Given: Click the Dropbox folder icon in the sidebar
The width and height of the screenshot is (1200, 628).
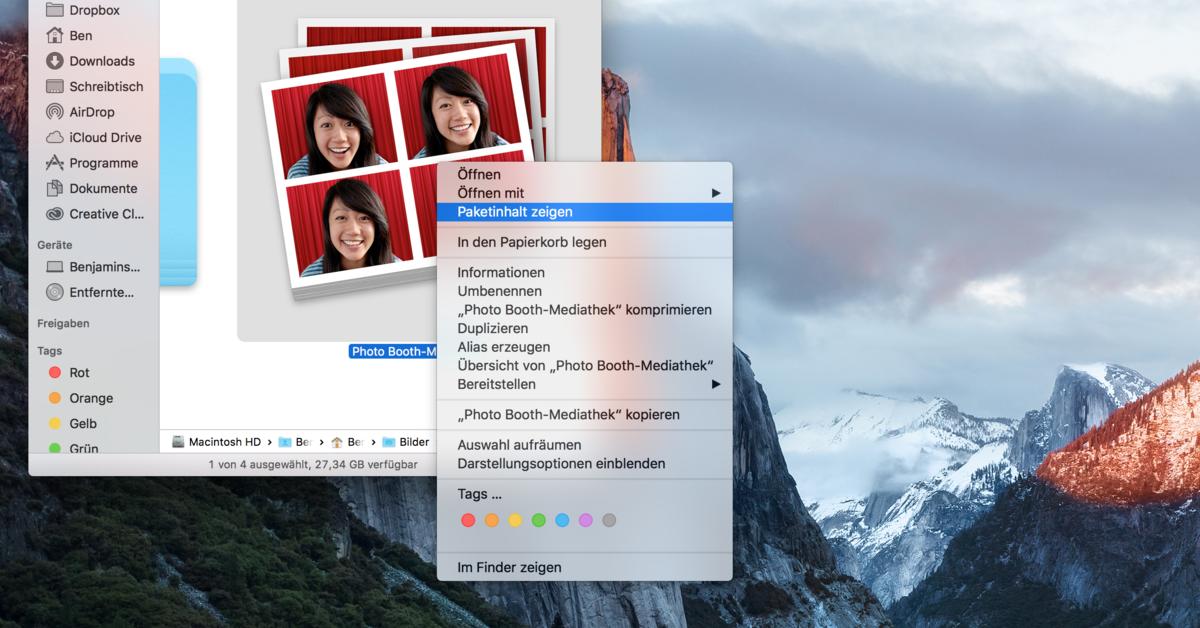Looking at the screenshot, I should point(54,10).
